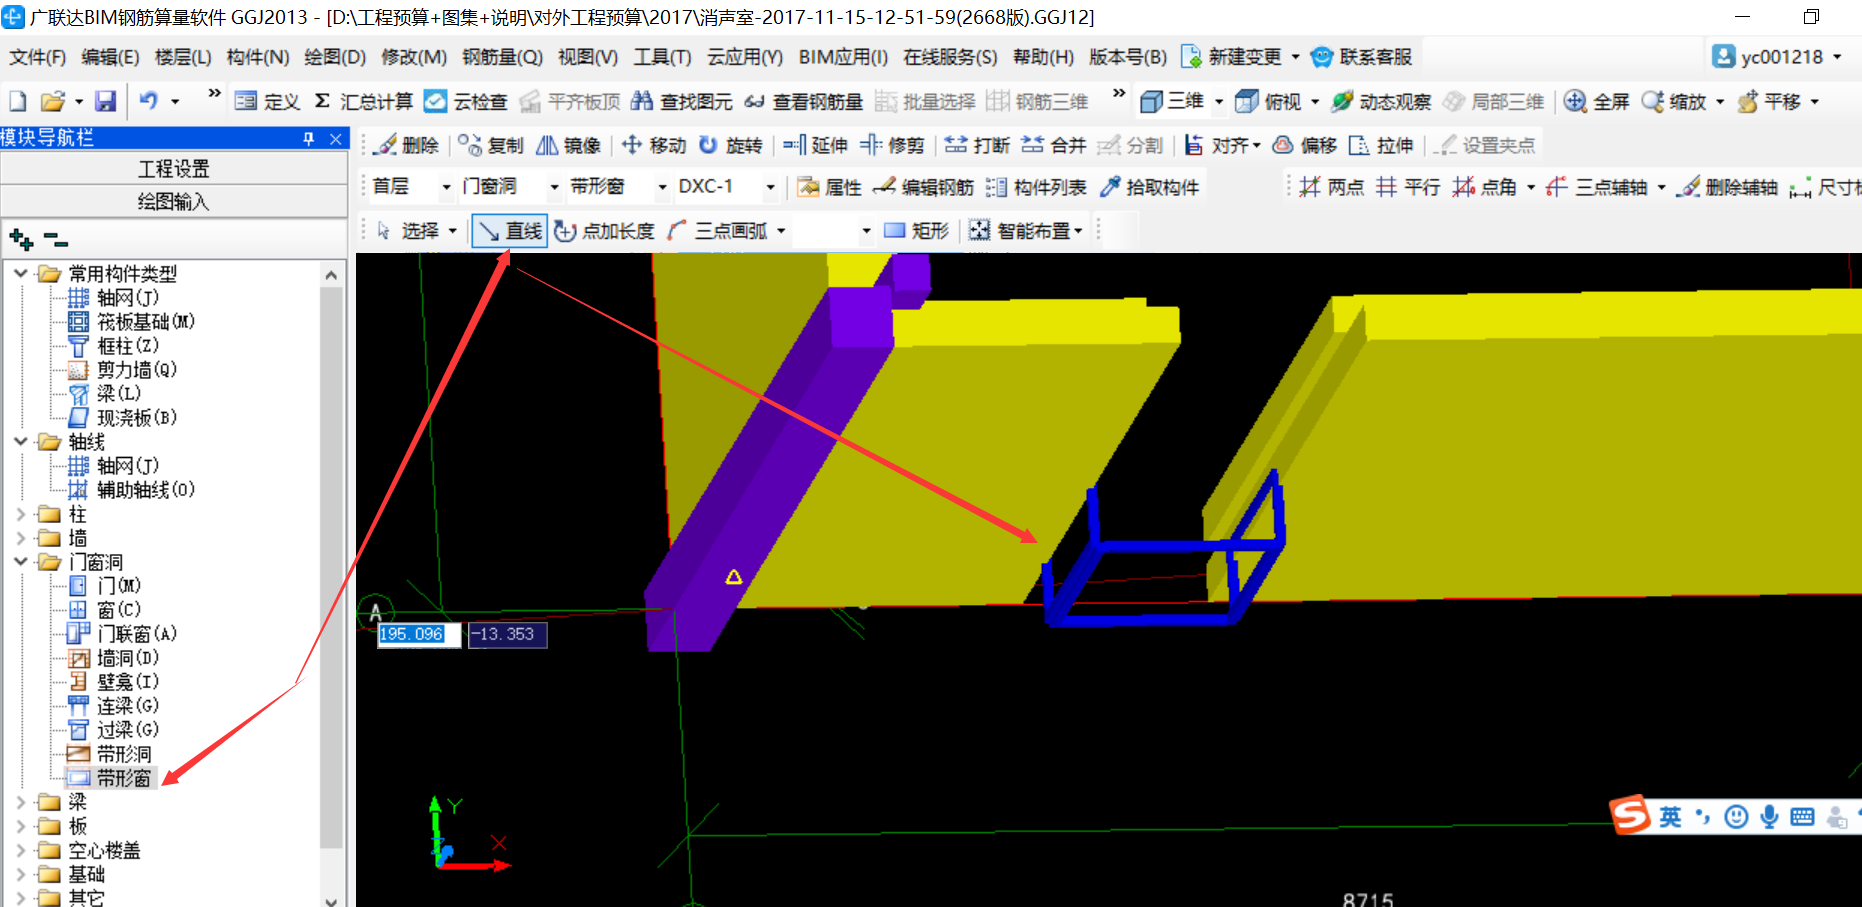
Task: Activate 动态观察 orbit tool
Action: coord(1382,101)
